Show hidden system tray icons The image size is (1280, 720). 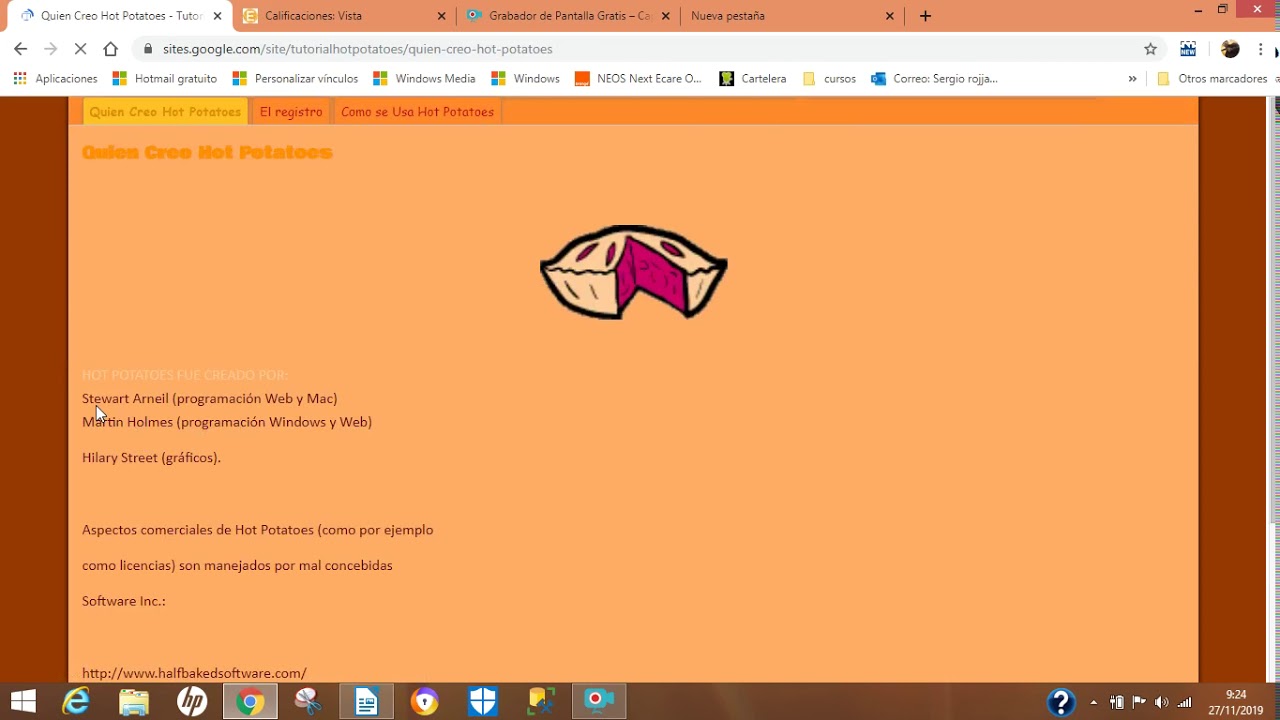pyautogui.click(x=1093, y=702)
